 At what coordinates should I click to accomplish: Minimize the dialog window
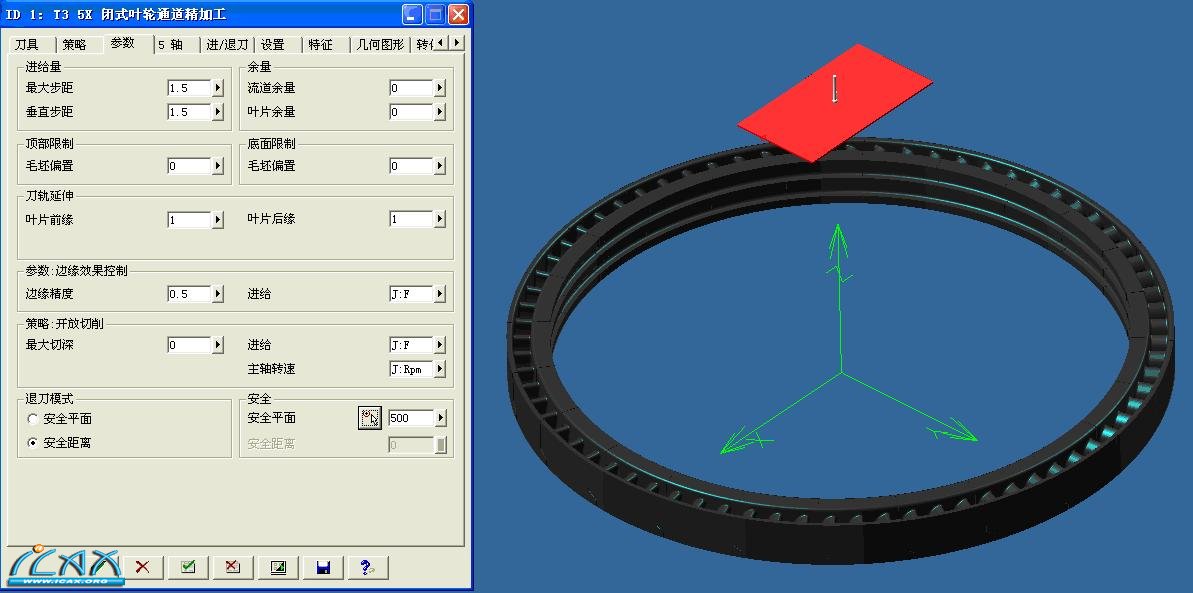412,14
